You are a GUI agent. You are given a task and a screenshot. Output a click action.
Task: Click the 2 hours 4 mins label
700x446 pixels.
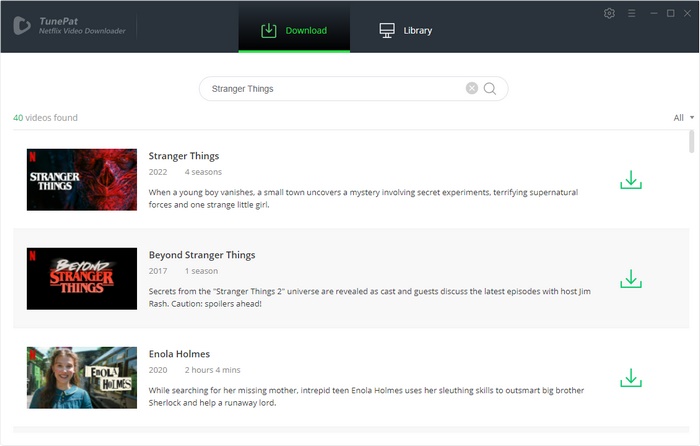click(212, 370)
